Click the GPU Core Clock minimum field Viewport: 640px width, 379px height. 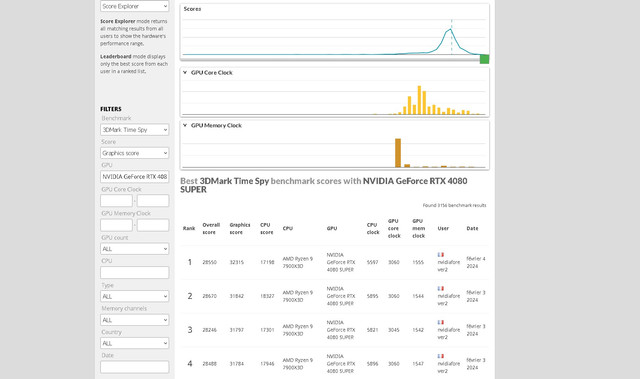click(116, 201)
